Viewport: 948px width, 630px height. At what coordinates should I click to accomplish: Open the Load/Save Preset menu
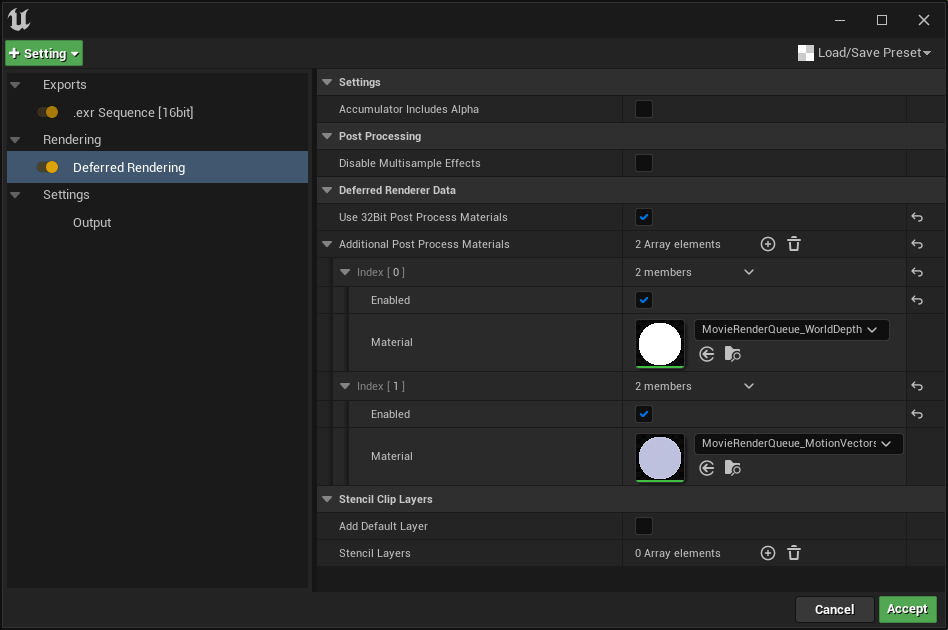point(864,52)
